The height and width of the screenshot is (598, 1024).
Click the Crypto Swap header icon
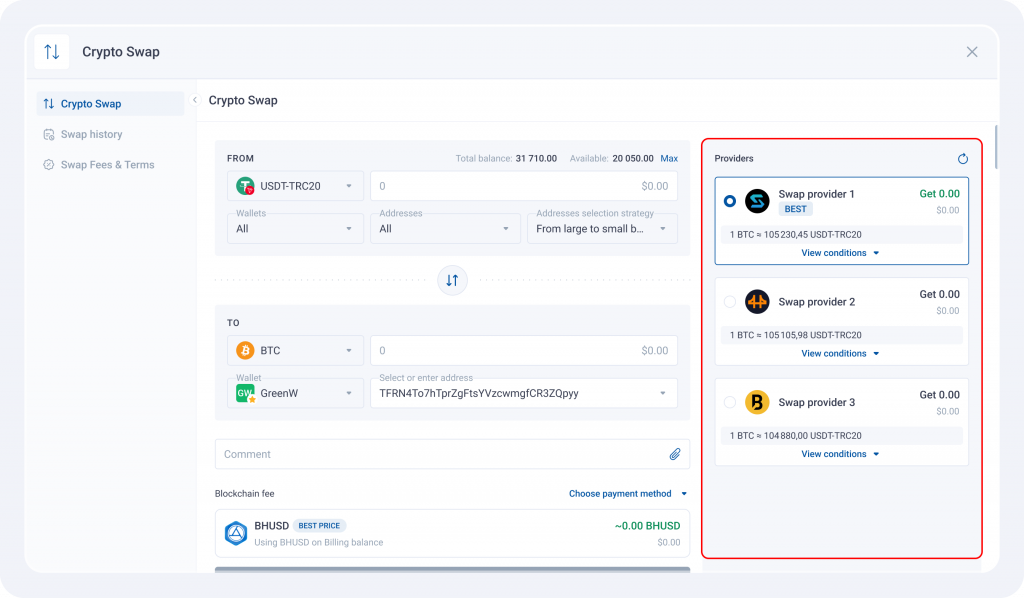click(x=52, y=52)
